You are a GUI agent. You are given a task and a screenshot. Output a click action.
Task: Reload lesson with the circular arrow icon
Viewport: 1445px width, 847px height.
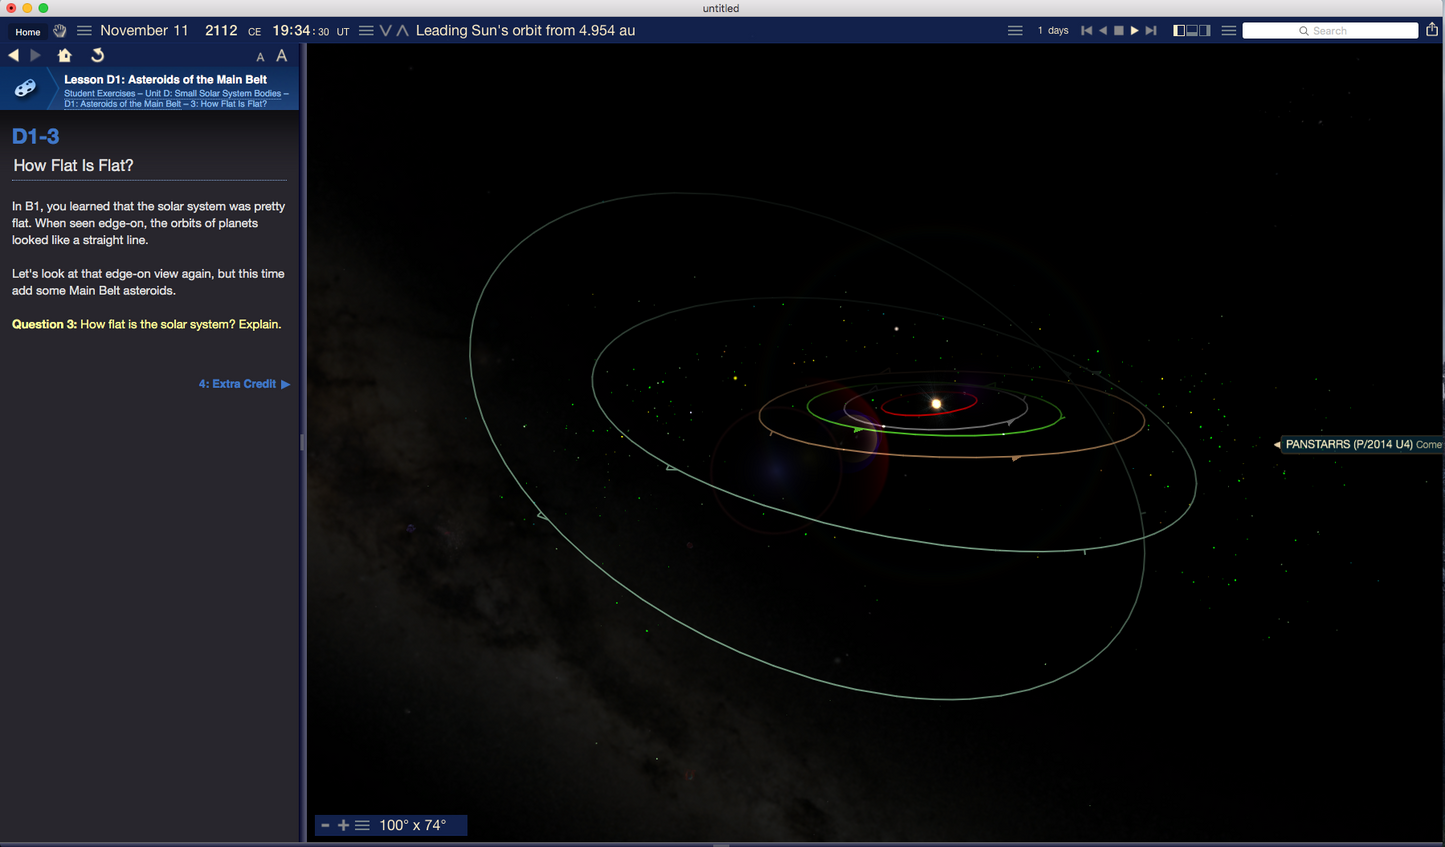(97, 56)
